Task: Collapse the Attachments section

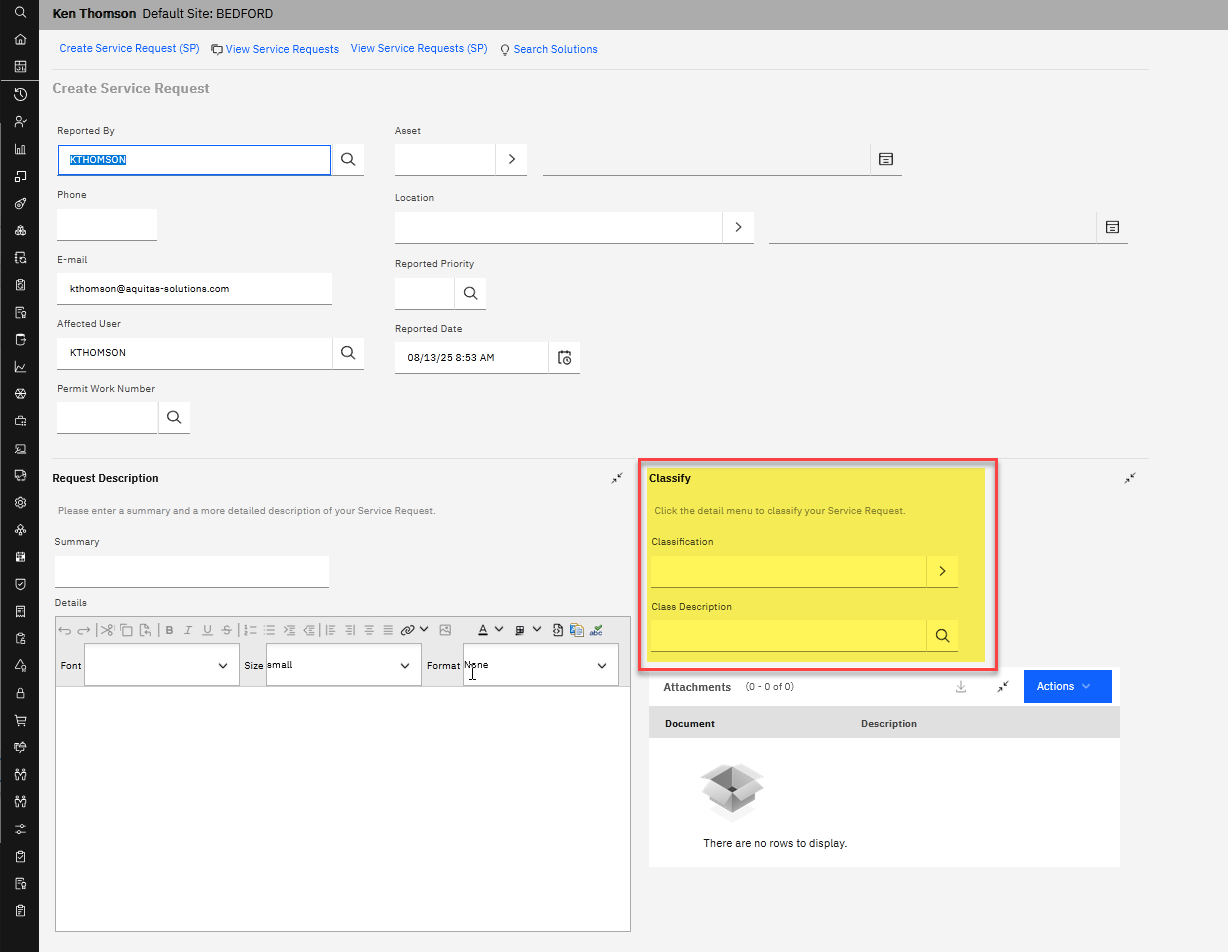Action: point(1003,687)
